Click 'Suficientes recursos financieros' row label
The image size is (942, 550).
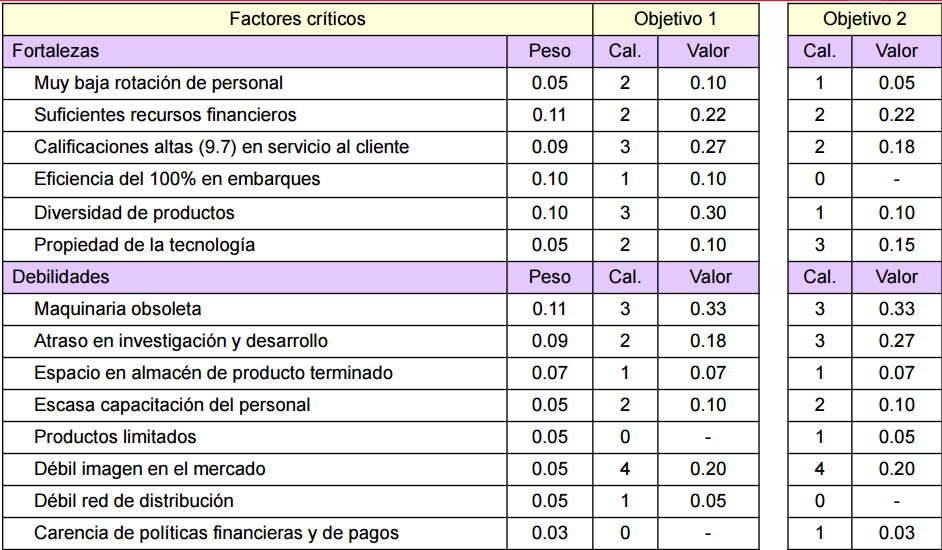(x=165, y=115)
